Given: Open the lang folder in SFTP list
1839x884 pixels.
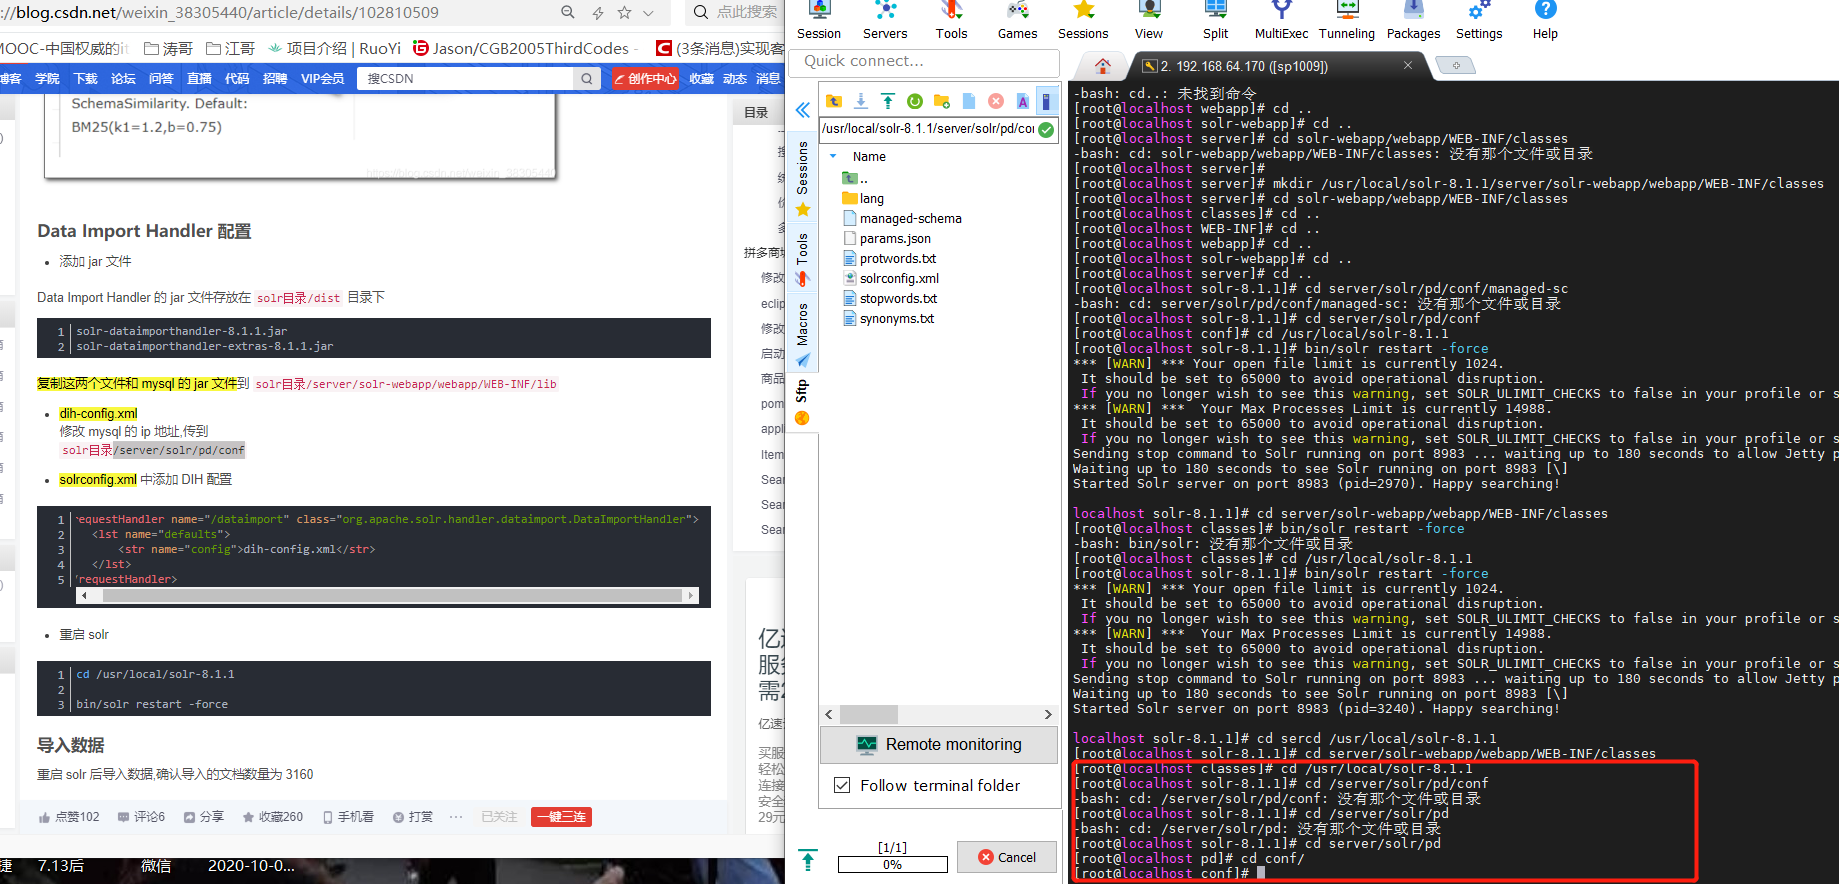Looking at the screenshot, I should [x=863, y=198].
